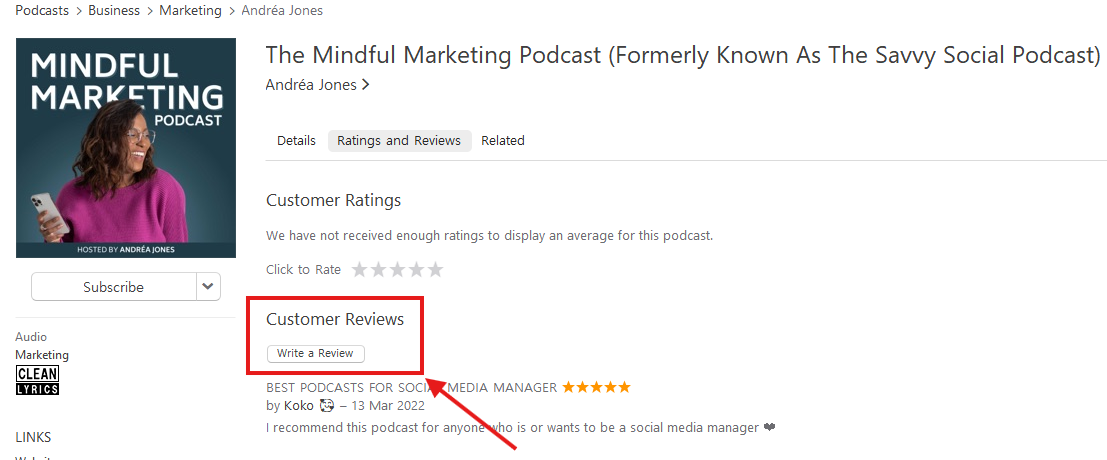Click the Koko review's orange star rating

coord(596,387)
